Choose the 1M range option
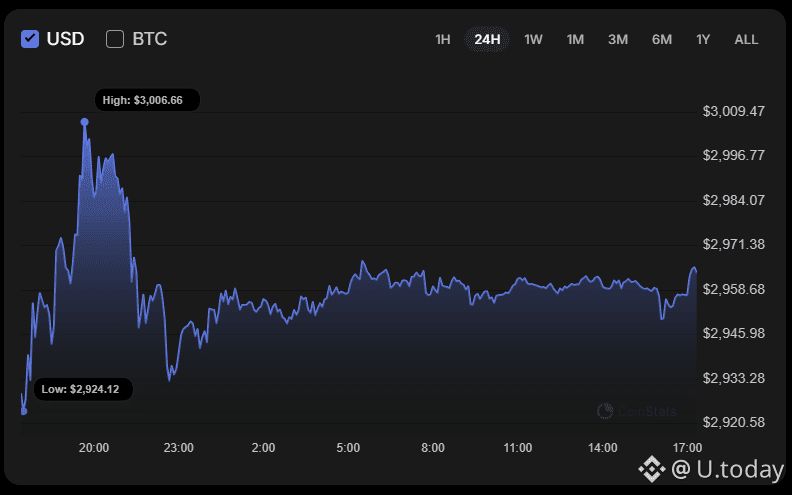This screenshot has width=792, height=495. pyautogui.click(x=575, y=39)
